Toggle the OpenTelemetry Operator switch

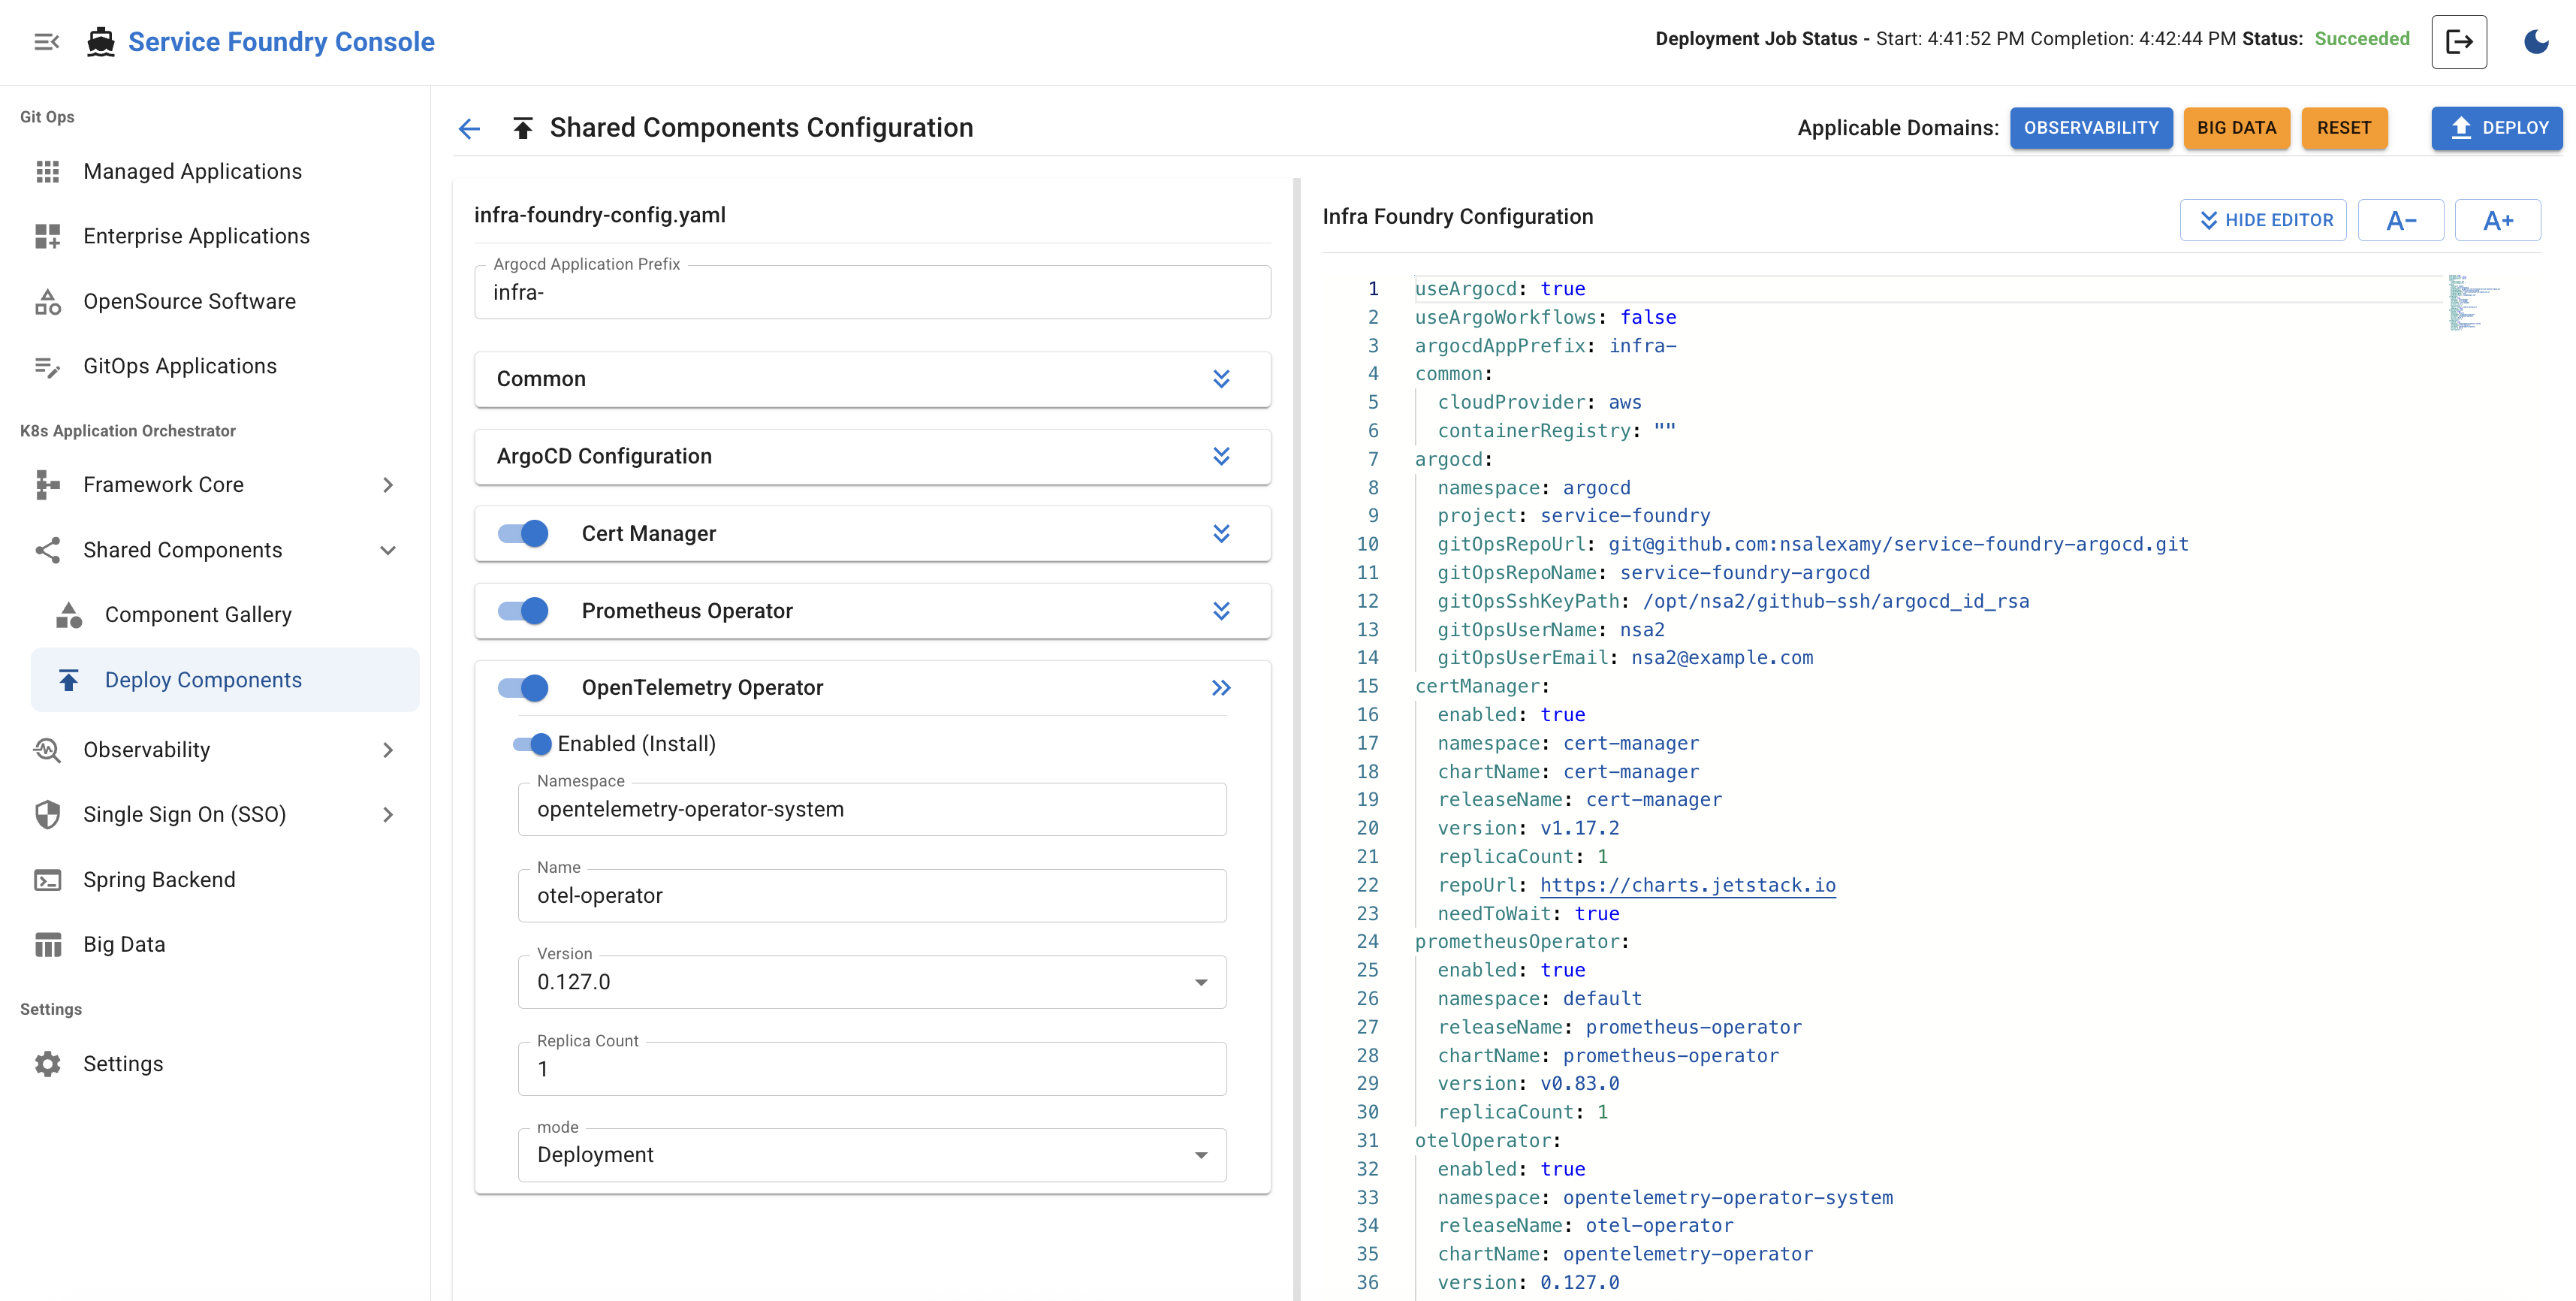(524, 688)
